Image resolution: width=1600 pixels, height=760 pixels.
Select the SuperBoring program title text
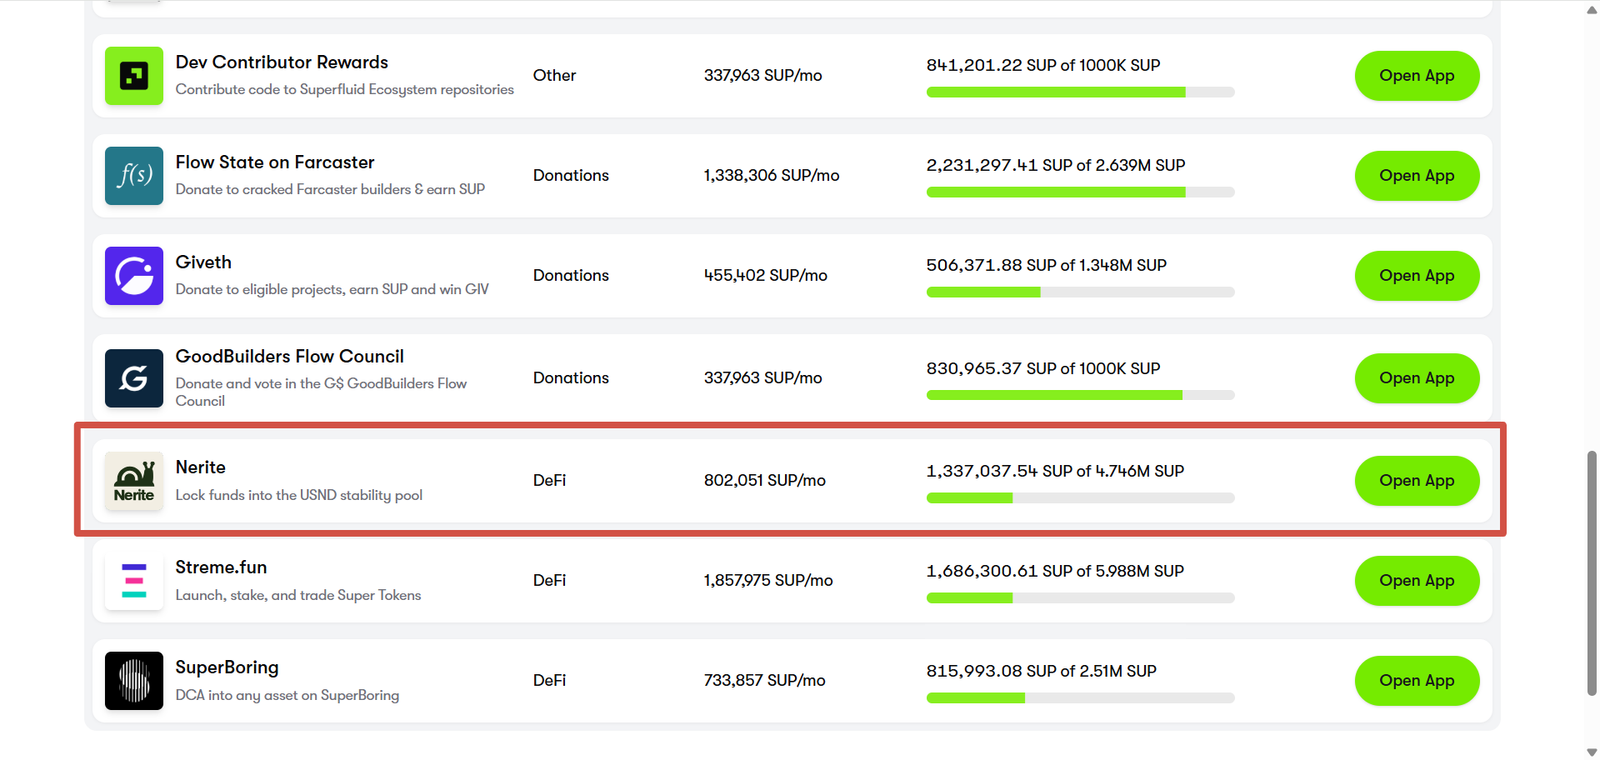click(x=227, y=667)
